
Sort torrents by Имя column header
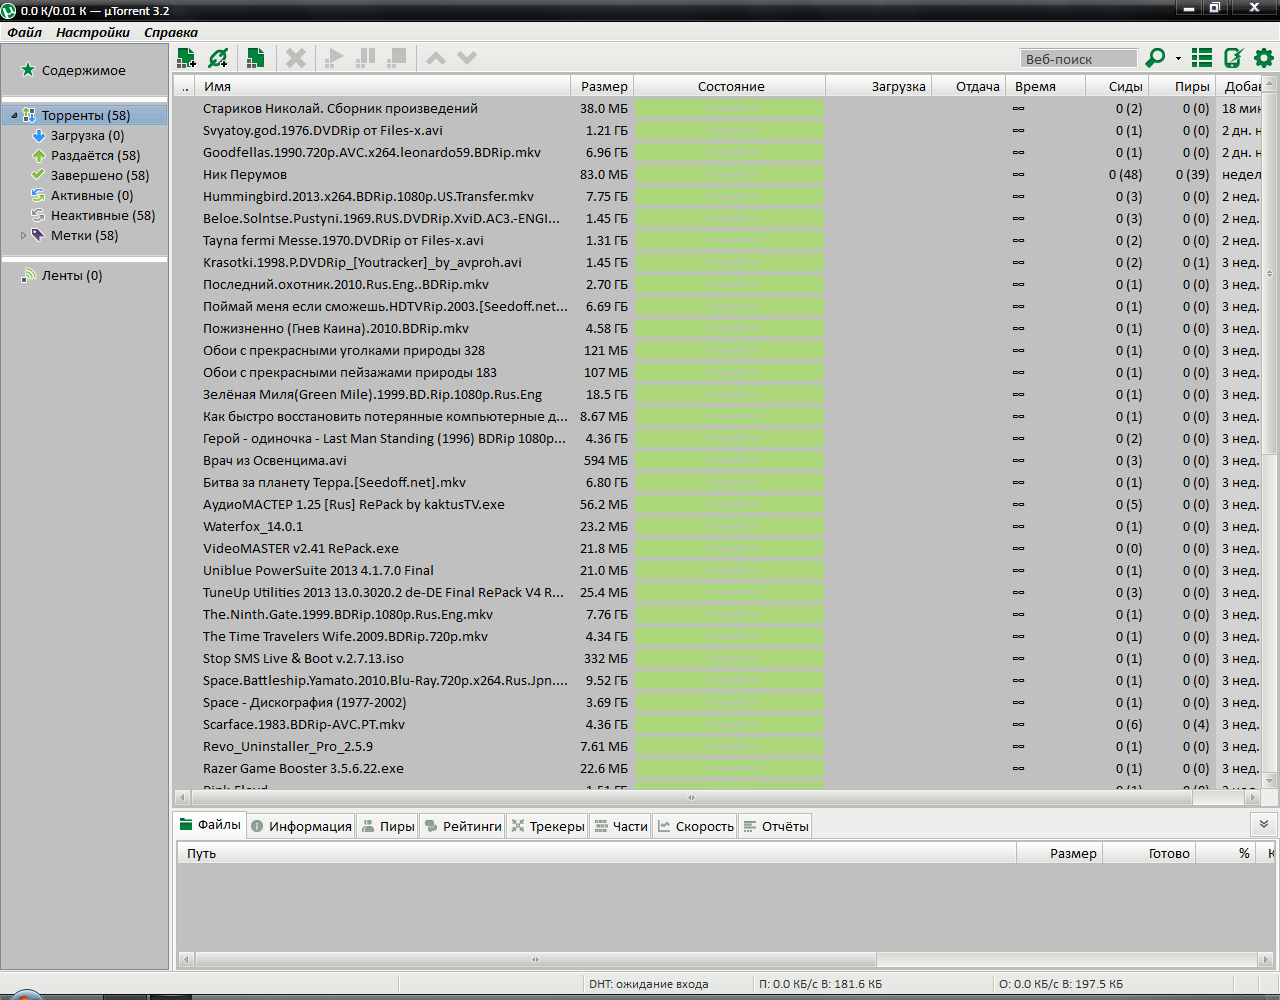pos(383,86)
